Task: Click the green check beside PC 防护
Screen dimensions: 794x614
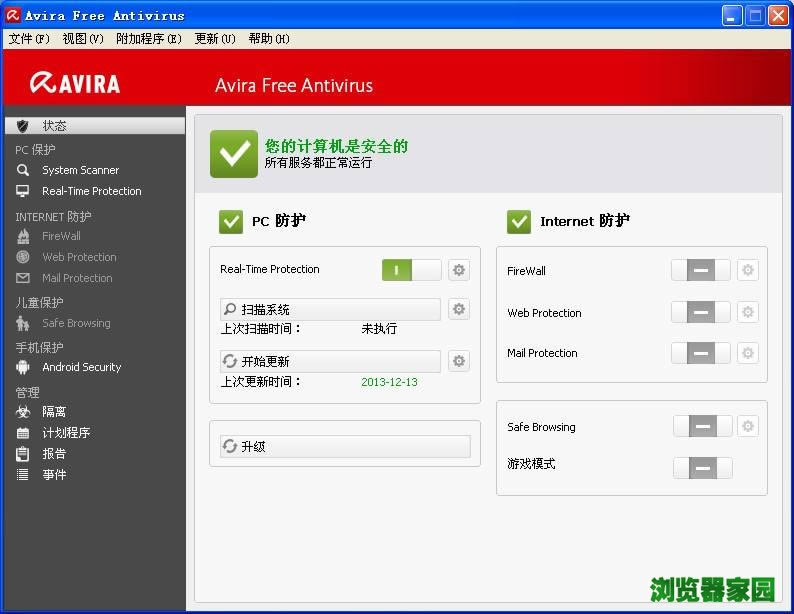Action: [x=231, y=221]
